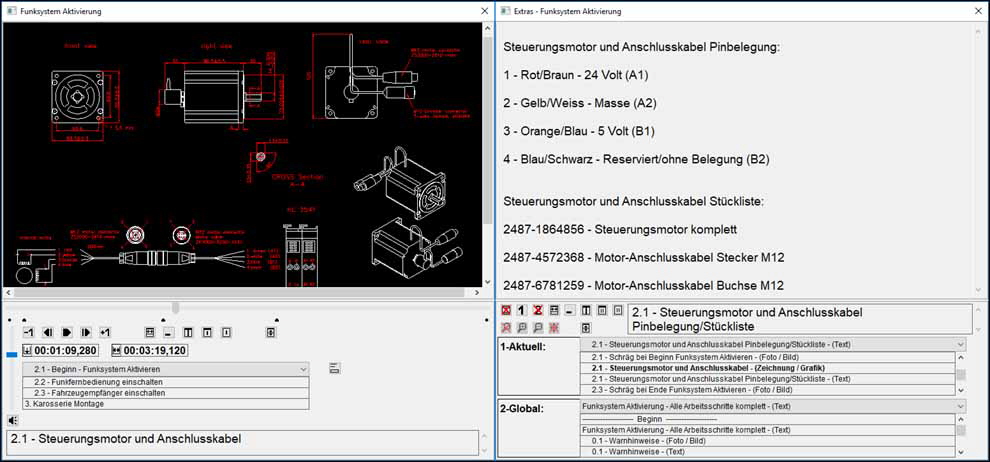Toggle the speaker mute icon
990x462 pixels.
click(x=12, y=420)
